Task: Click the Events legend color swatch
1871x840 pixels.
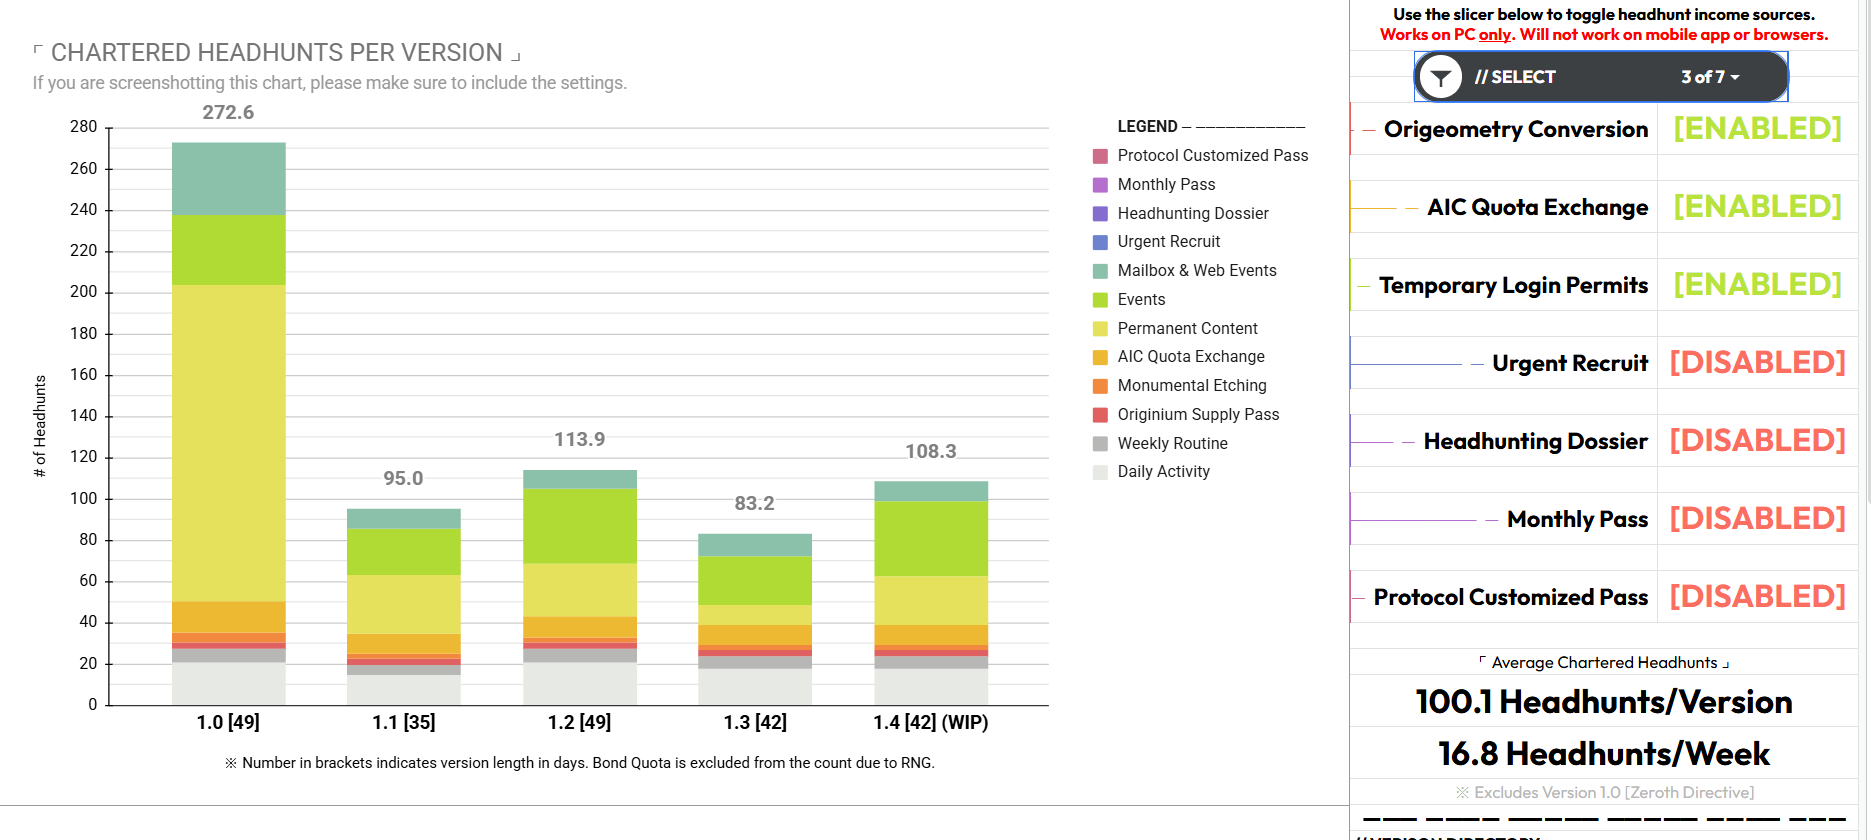Action: (1100, 300)
